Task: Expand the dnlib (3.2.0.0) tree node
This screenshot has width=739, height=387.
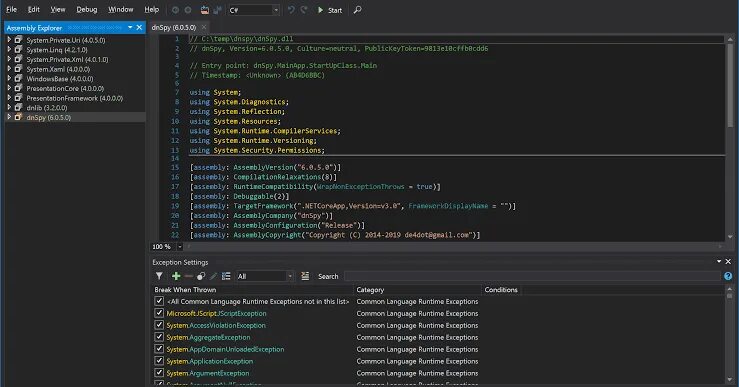Action: click(x=9, y=107)
